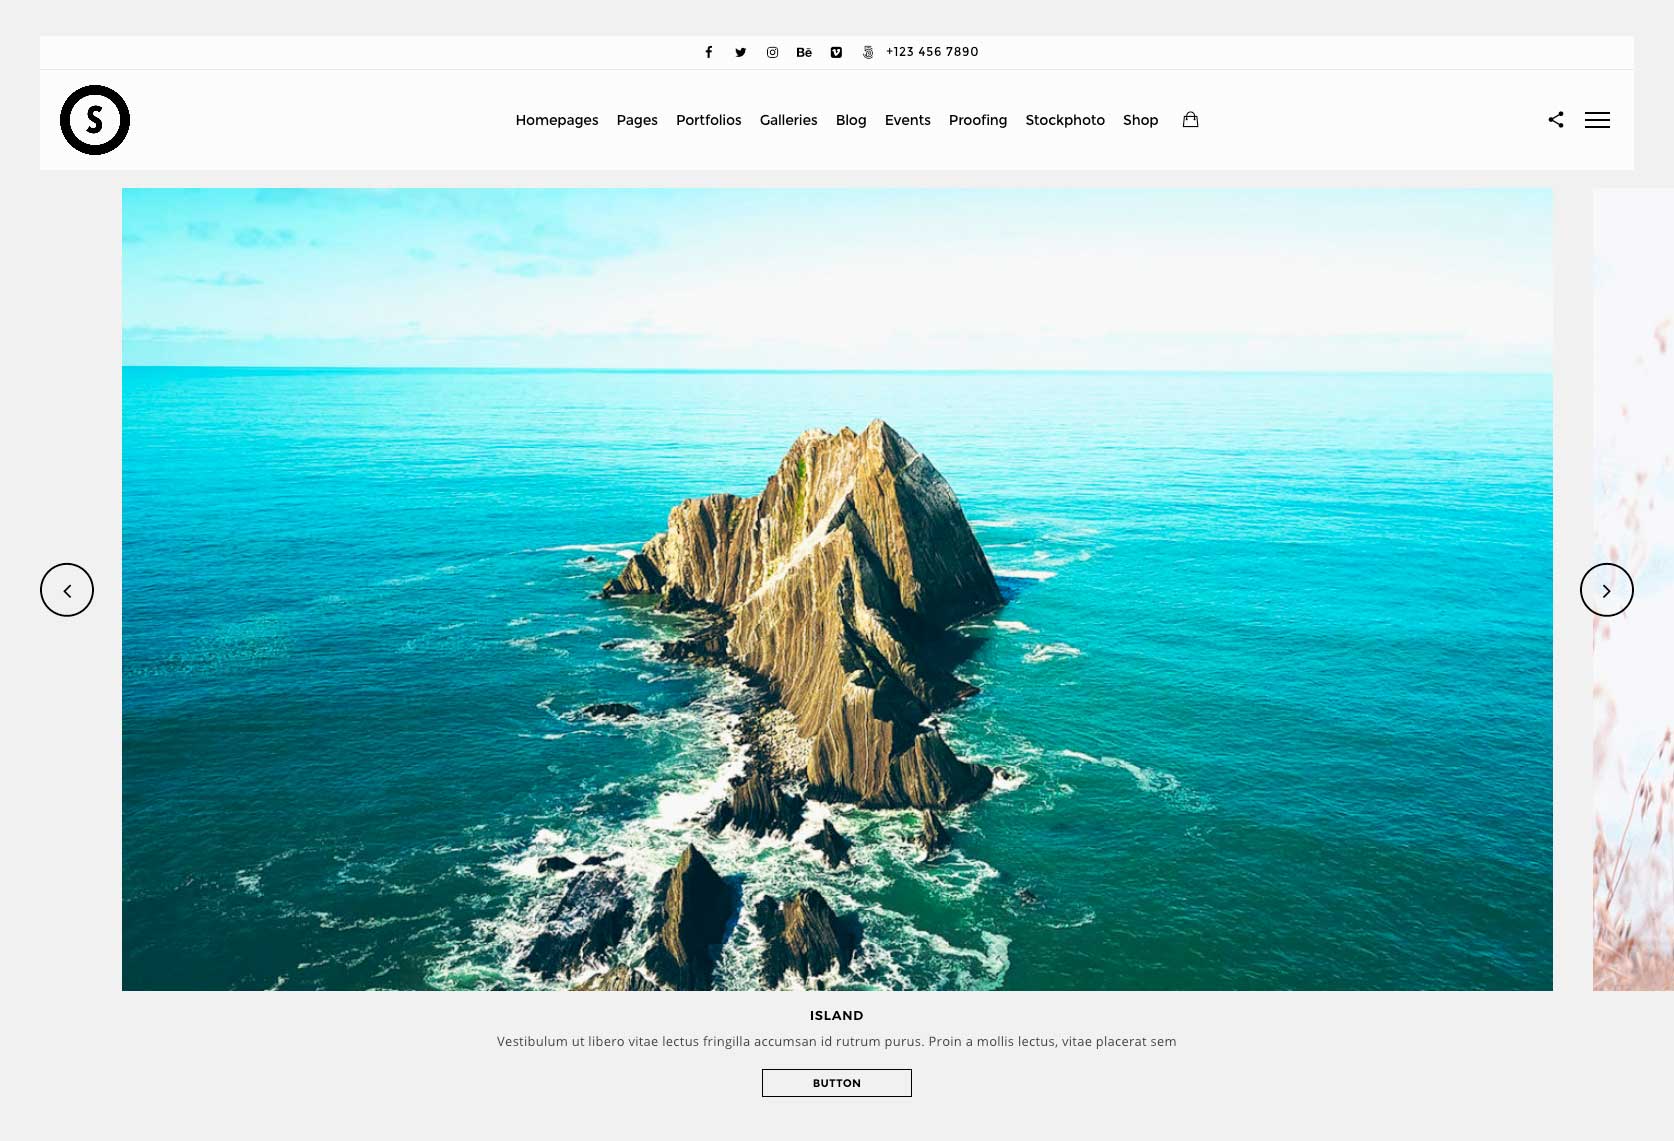The height and width of the screenshot is (1141, 1674).
Task: Click the BUTTON below the Island caption
Action: (x=836, y=1083)
